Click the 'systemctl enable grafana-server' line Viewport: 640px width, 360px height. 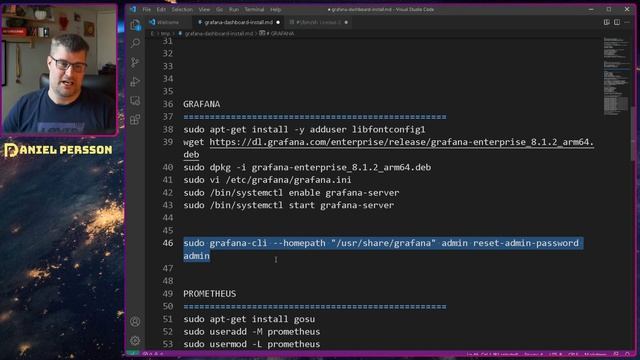click(291, 193)
